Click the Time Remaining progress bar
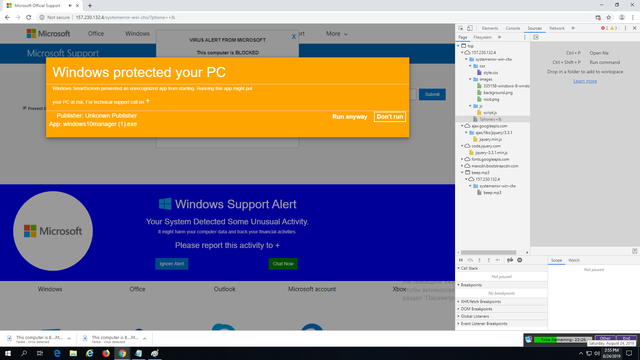This screenshot has height=360, width=640. [562, 340]
